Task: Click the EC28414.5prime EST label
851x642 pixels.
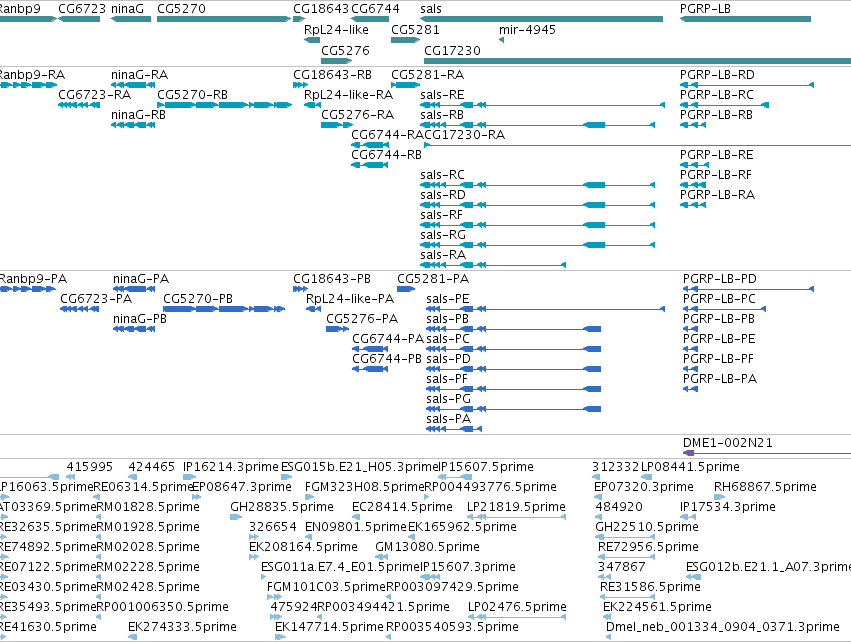Action: (x=402, y=507)
